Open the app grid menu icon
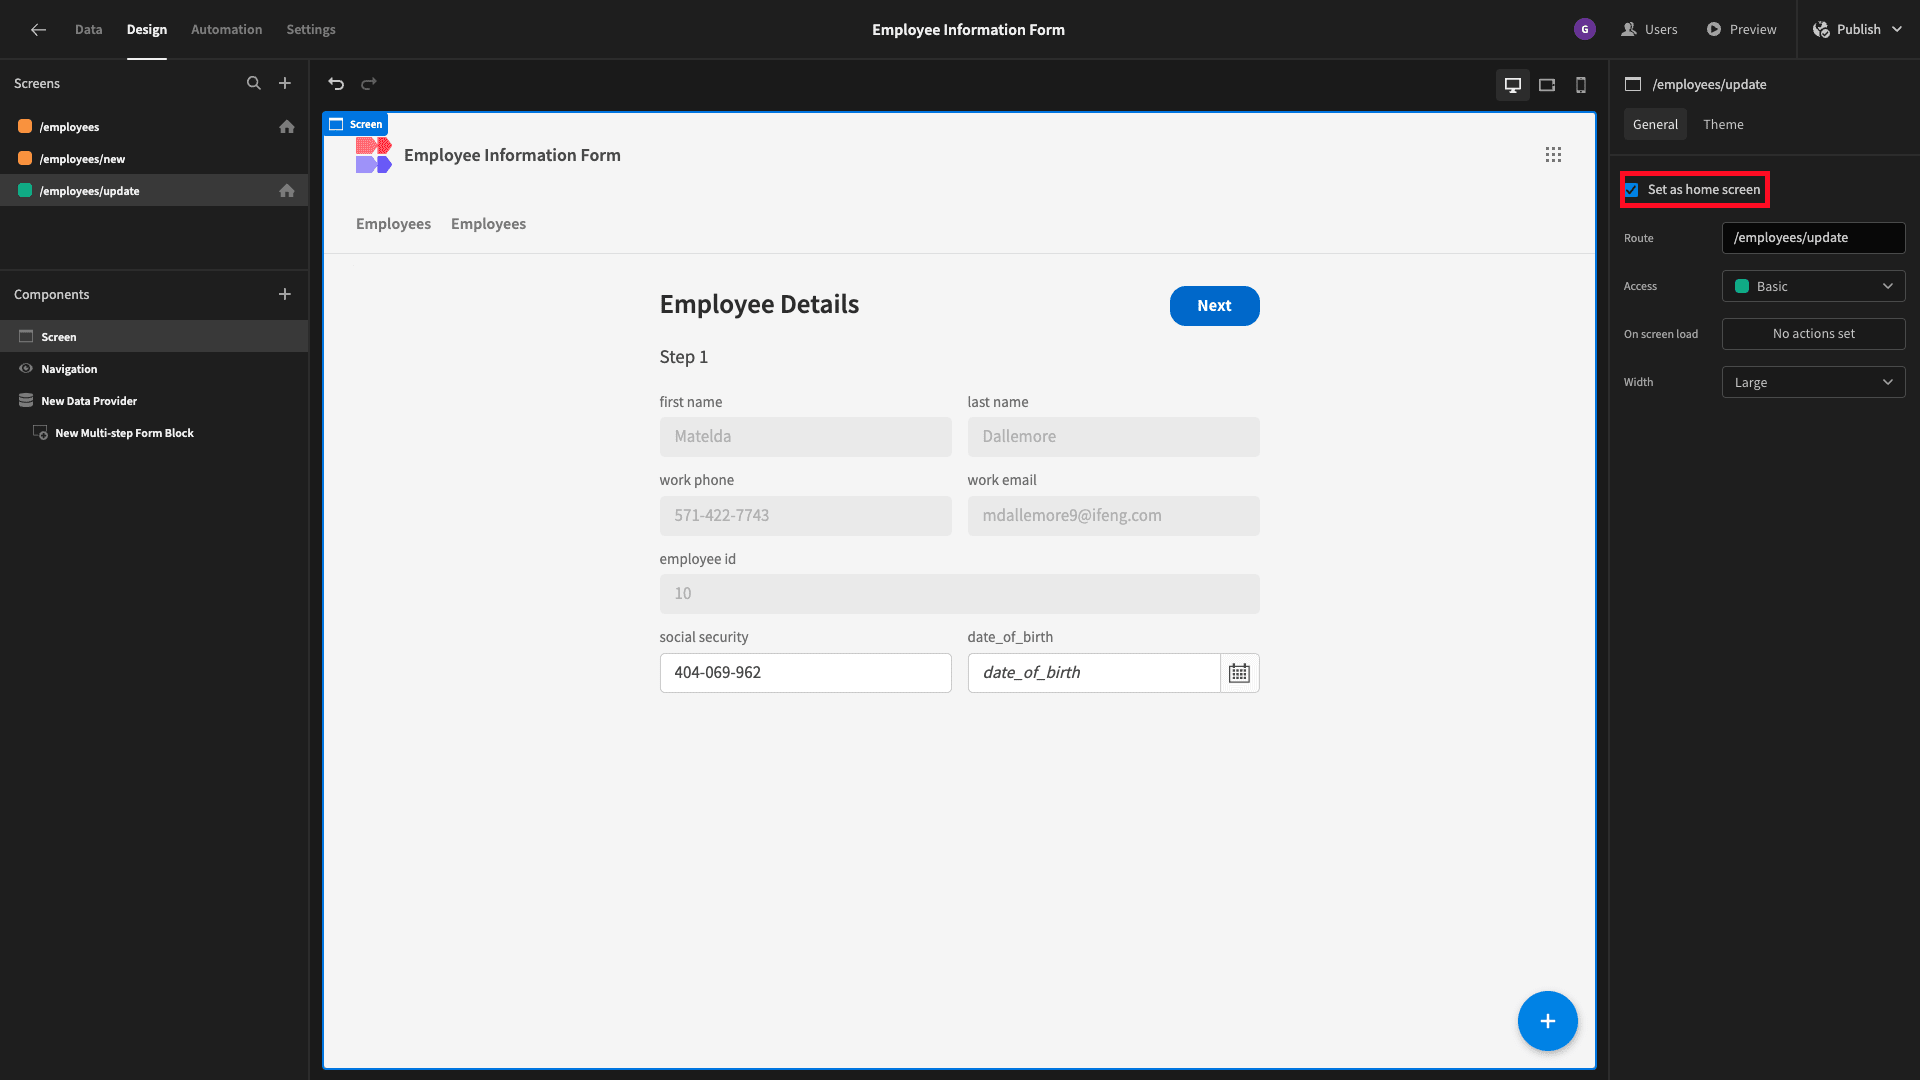 coord(1553,155)
